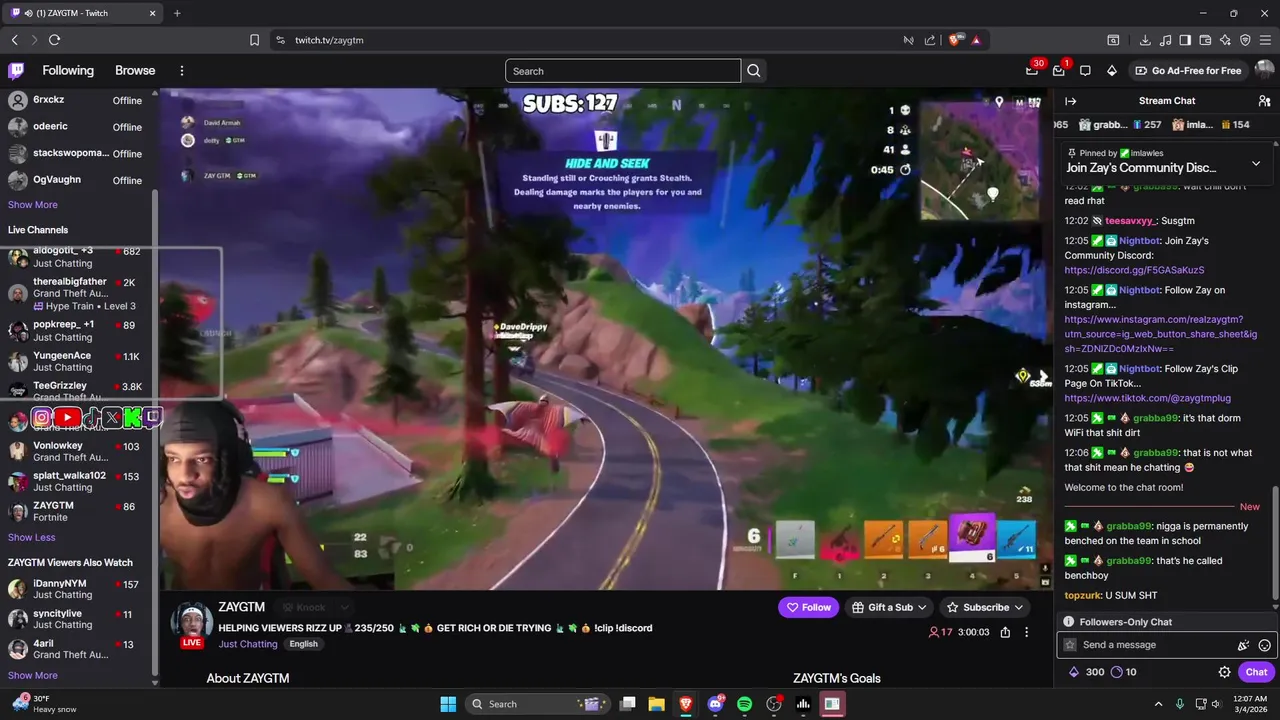Open channel points balance showing 10
The width and height of the screenshot is (1280, 720).
coord(1124,672)
